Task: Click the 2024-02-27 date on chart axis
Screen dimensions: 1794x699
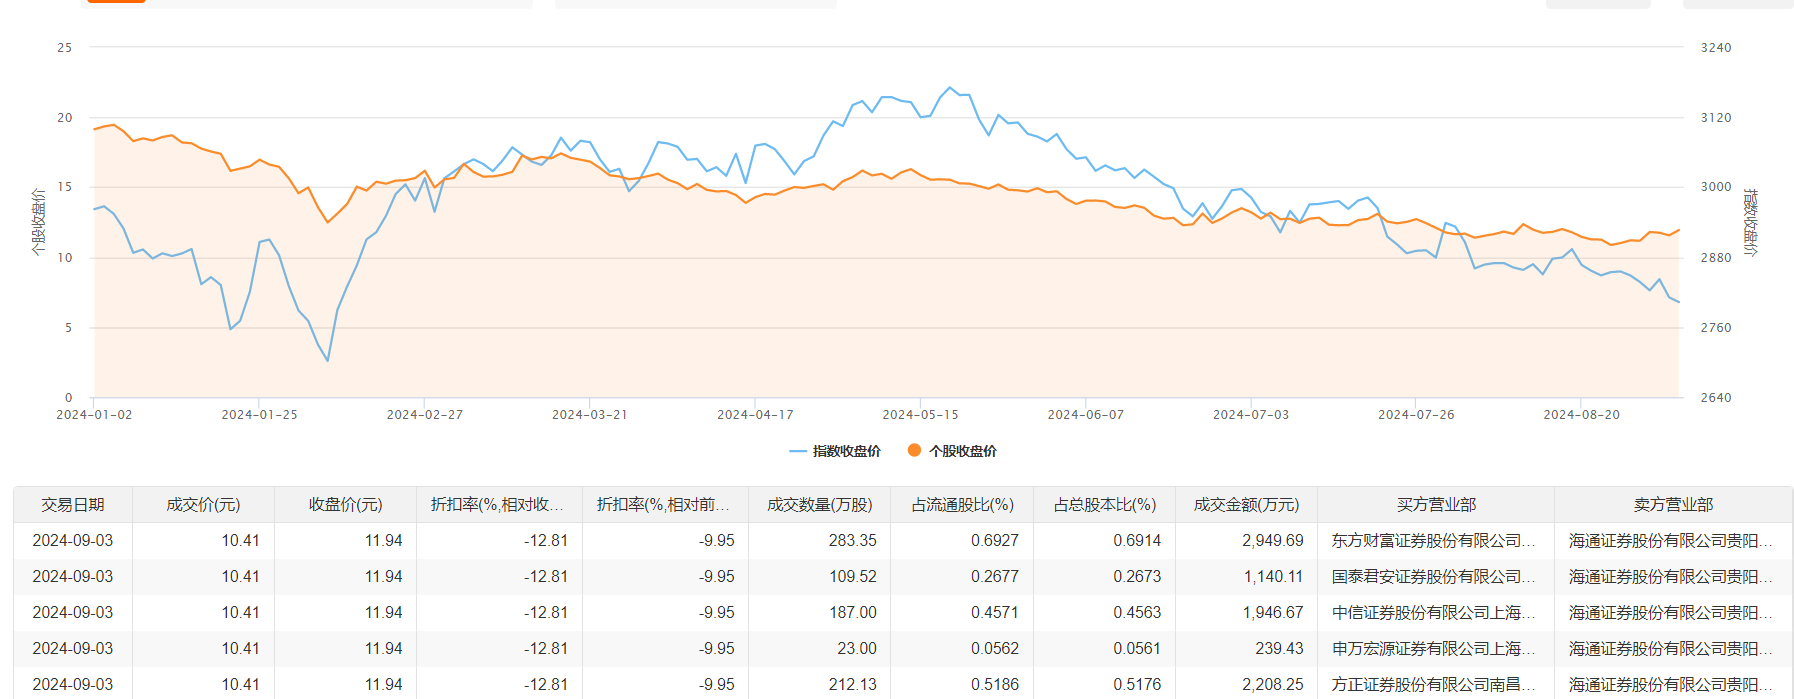Action: pos(425,415)
